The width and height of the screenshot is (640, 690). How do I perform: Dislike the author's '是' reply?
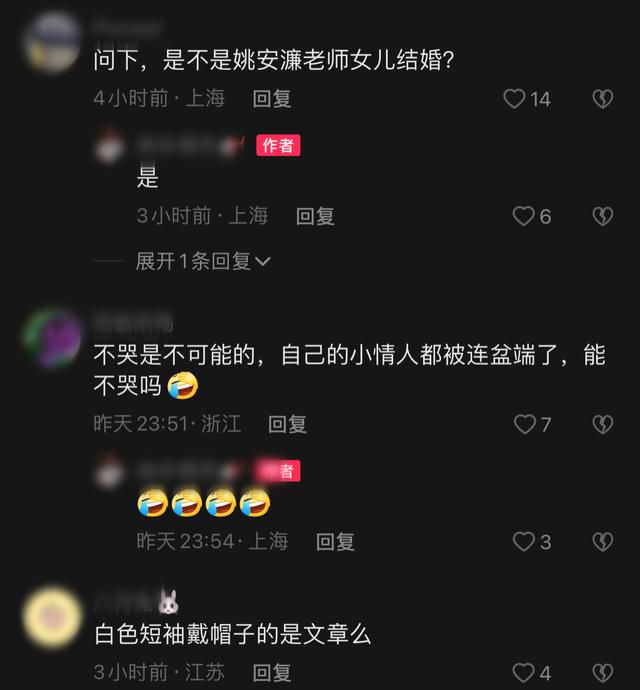click(603, 217)
